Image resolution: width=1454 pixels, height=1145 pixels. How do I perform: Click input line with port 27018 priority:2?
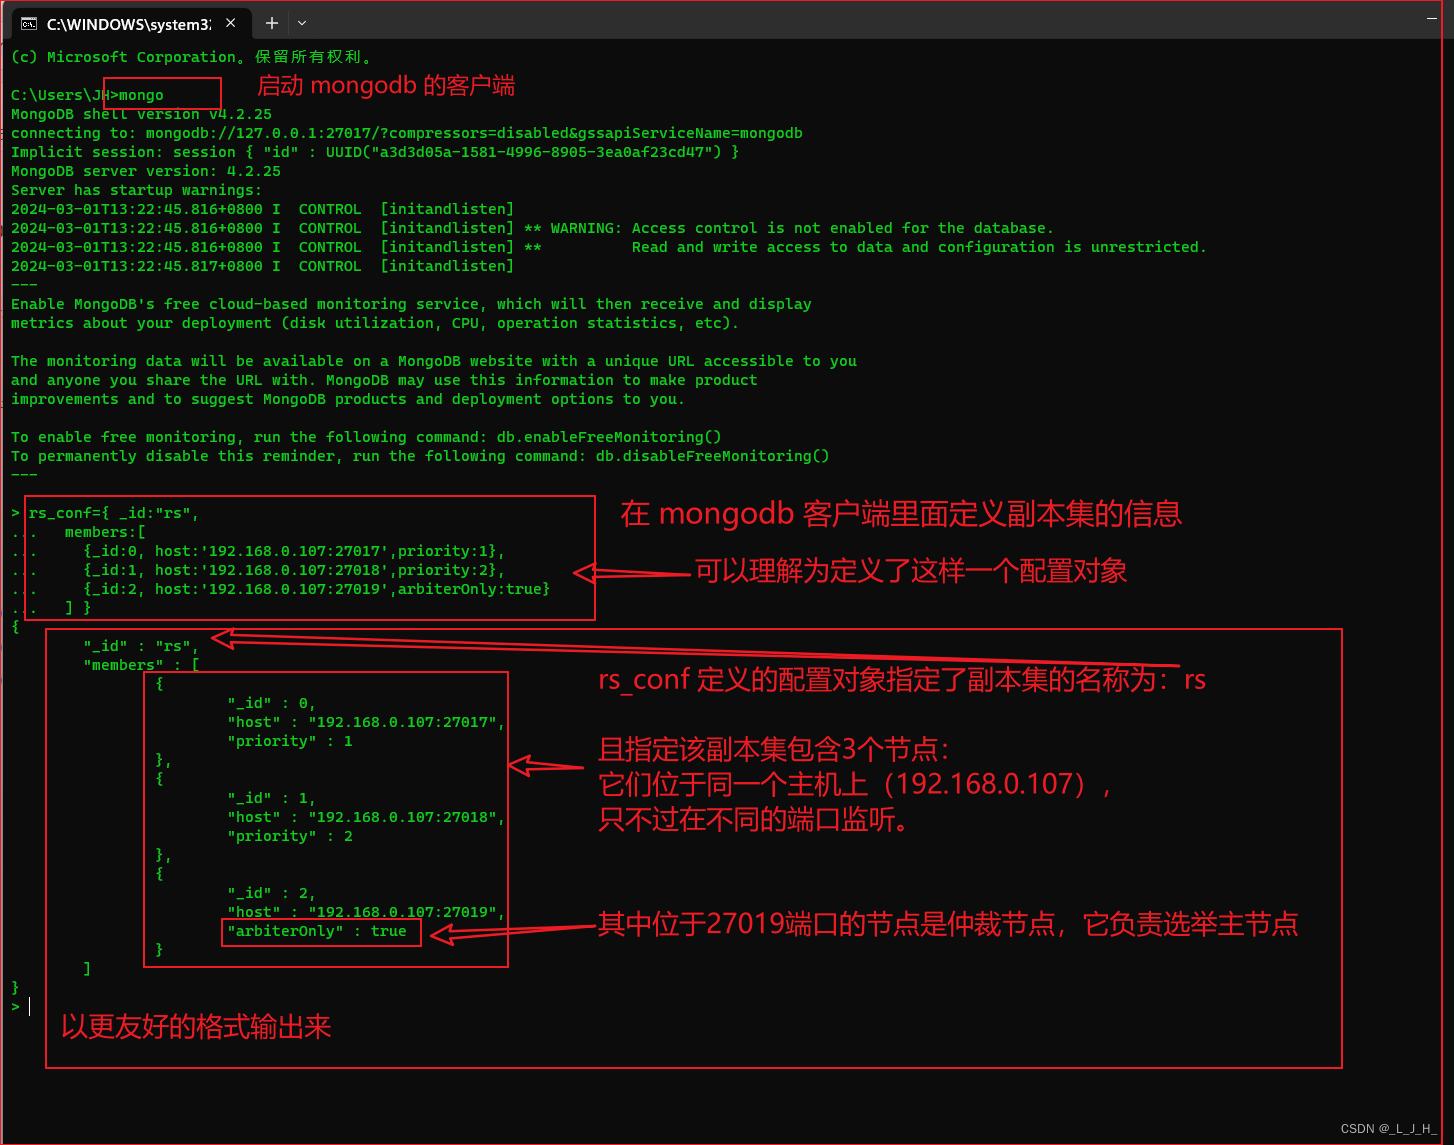(x=294, y=570)
